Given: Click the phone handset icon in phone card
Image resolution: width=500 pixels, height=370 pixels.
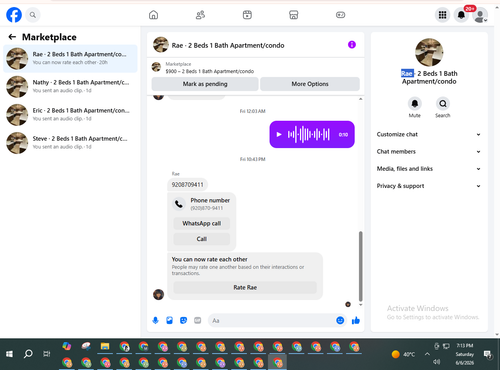Looking at the screenshot, I should click(x=179, y=204).
